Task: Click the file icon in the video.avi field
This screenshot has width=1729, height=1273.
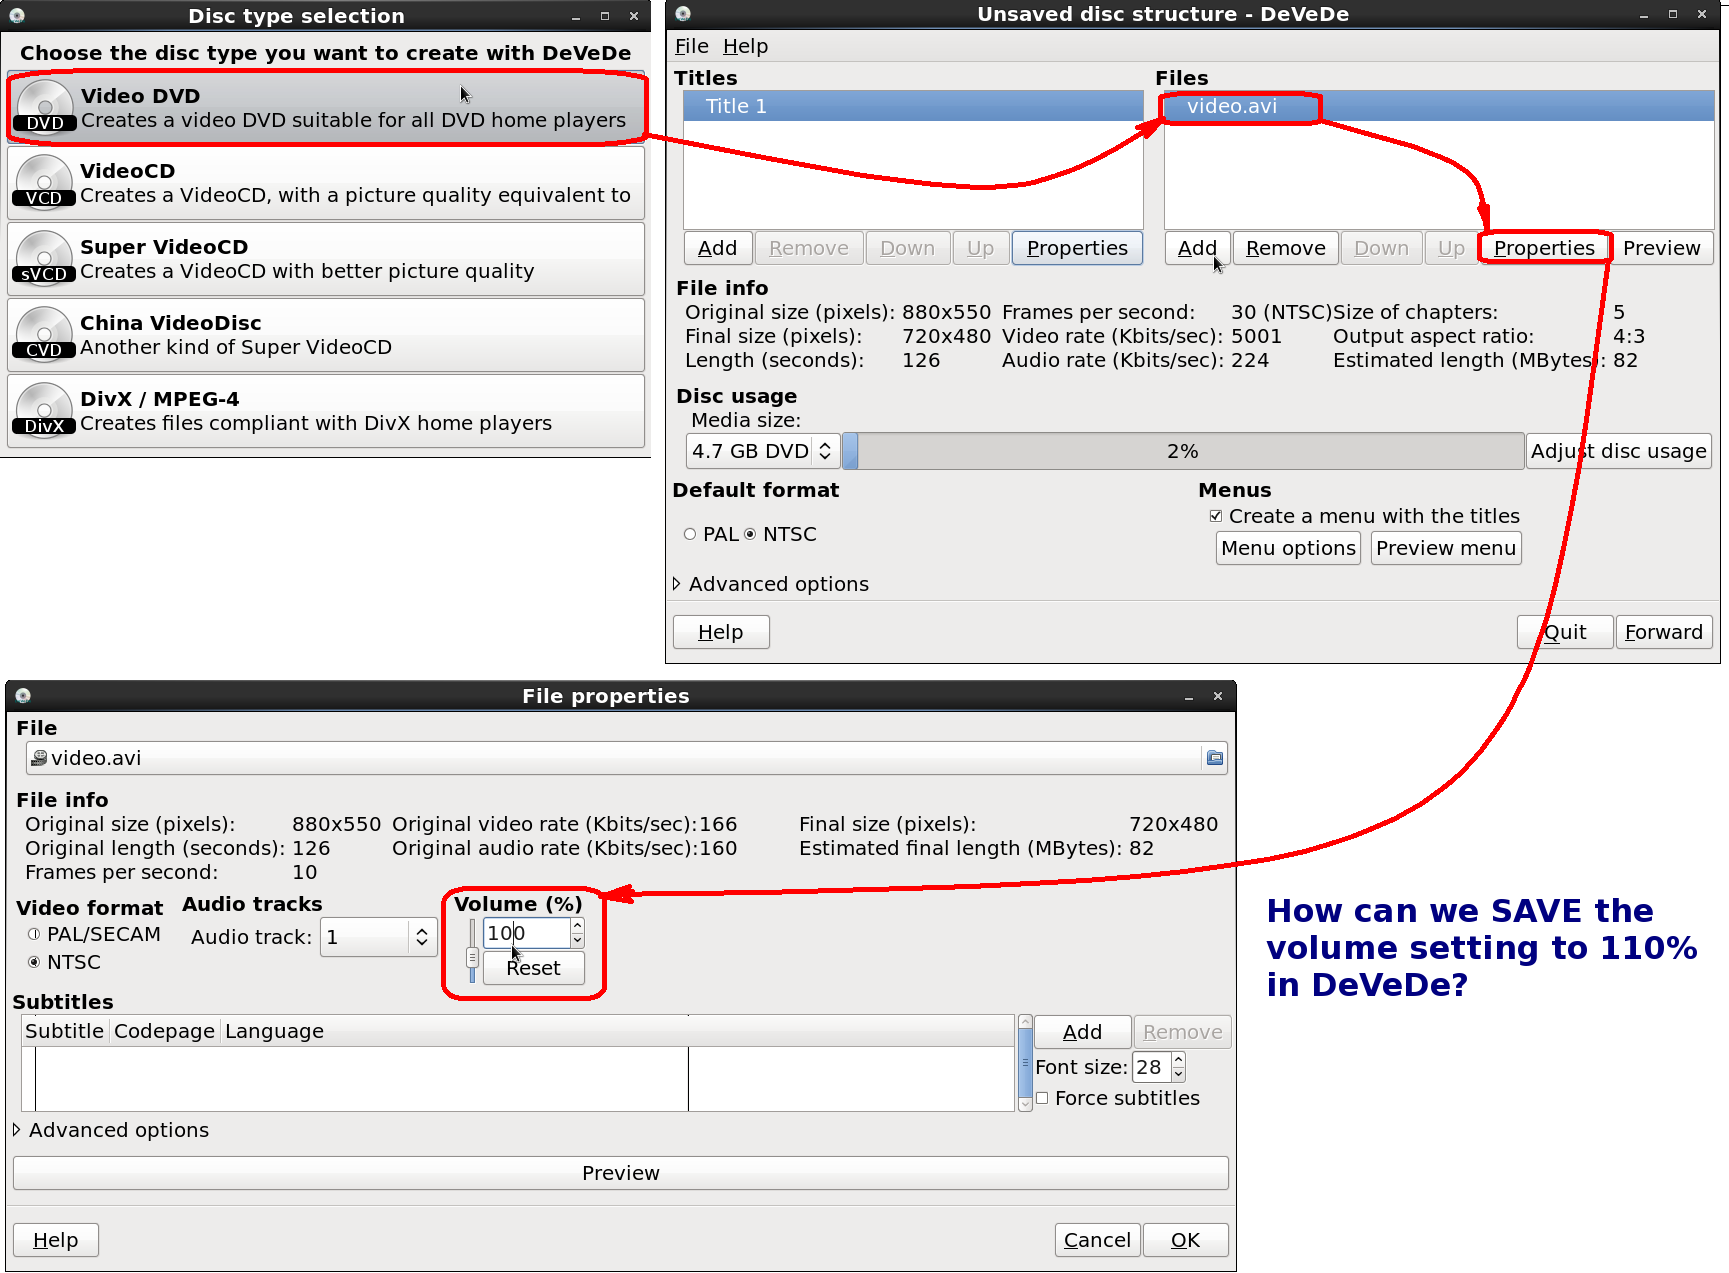Action: point(39,758)
